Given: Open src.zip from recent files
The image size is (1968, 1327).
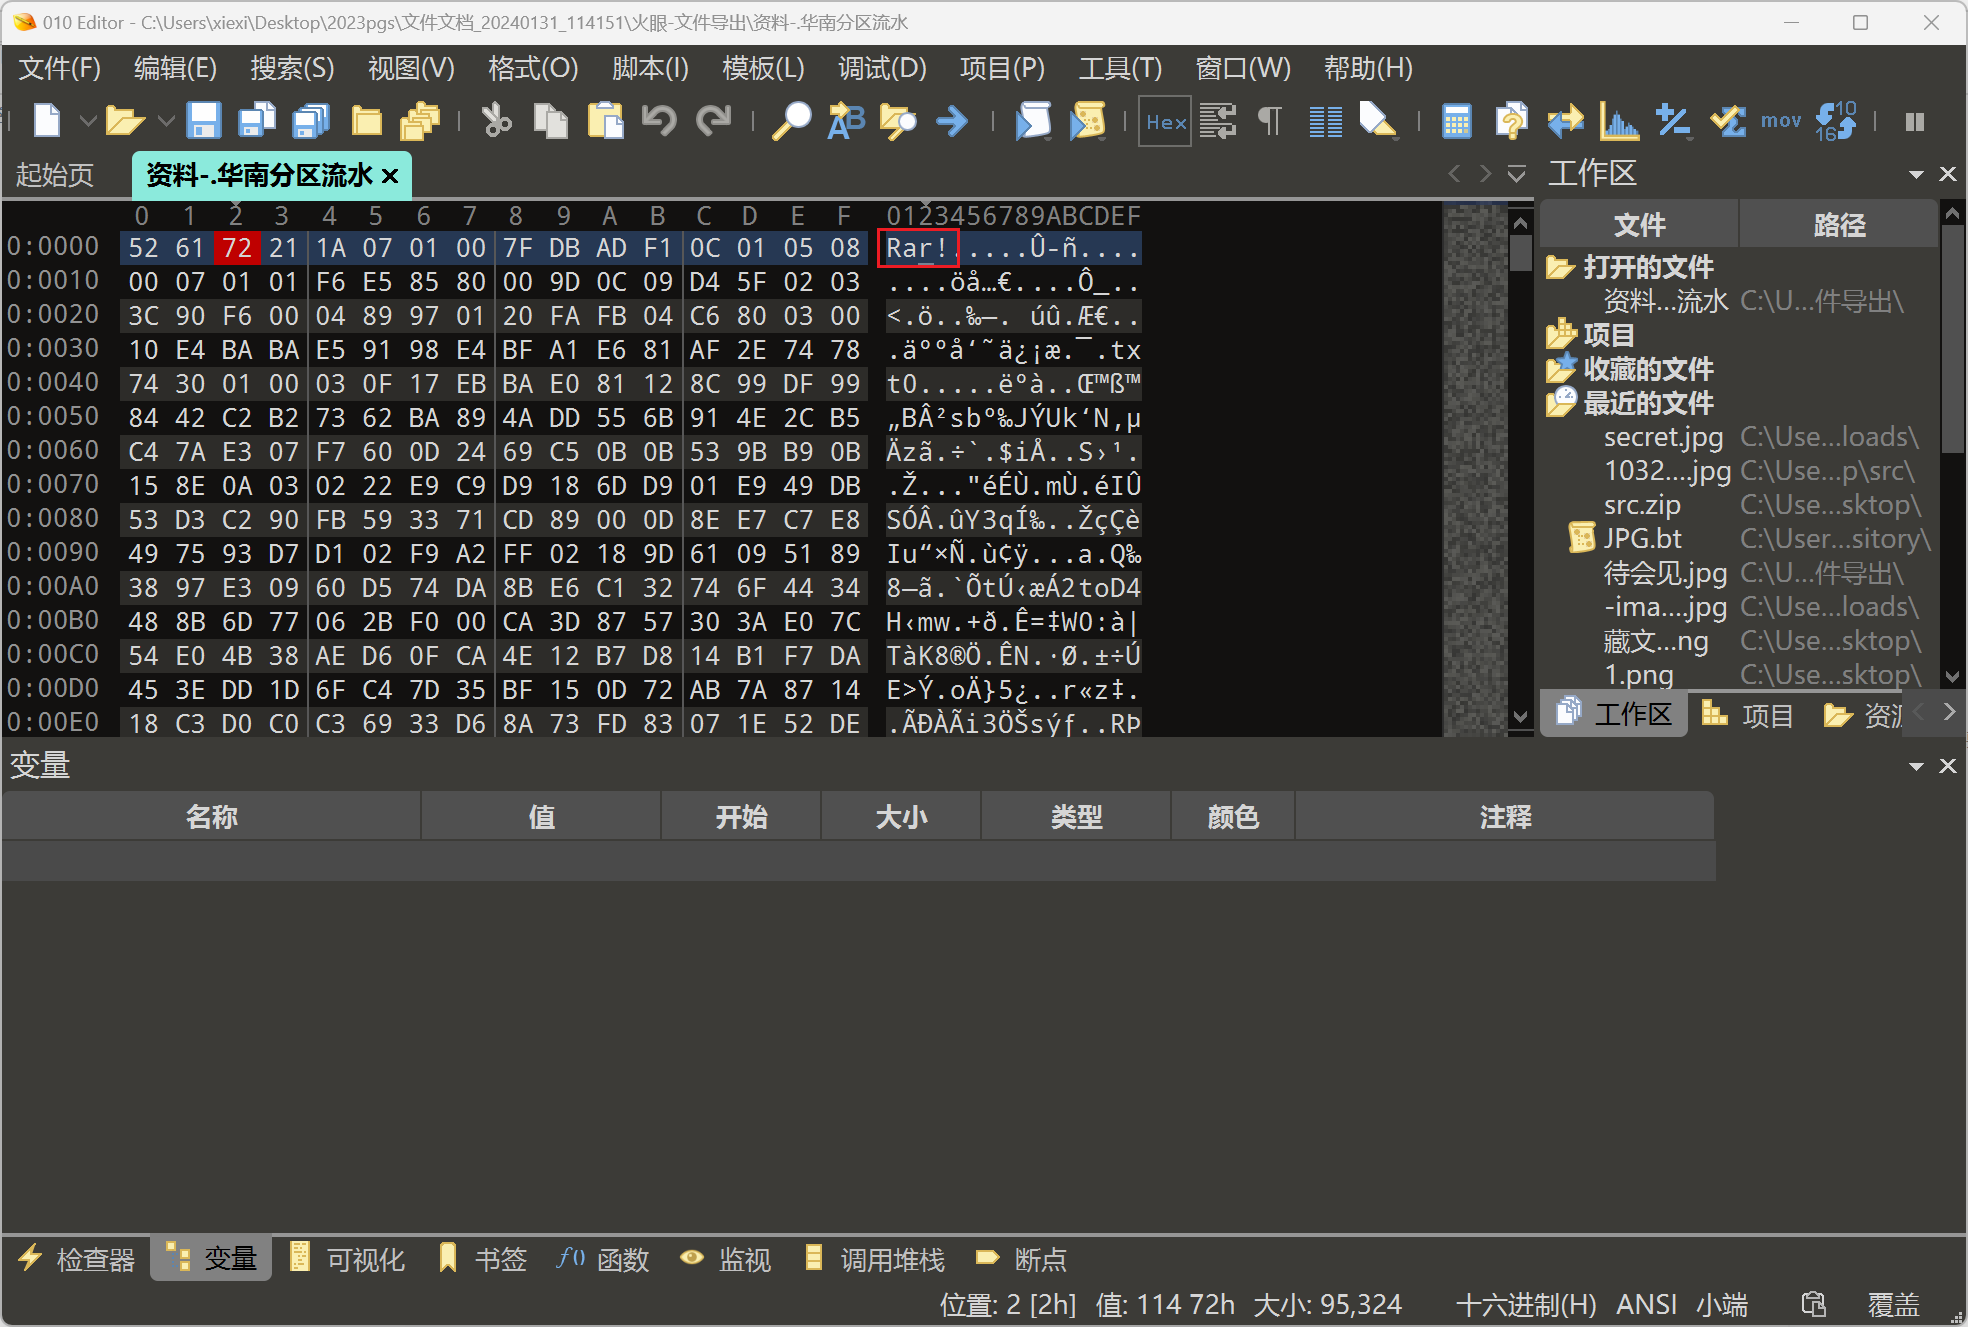Looking at the screenshot, I should [1642, 505].
